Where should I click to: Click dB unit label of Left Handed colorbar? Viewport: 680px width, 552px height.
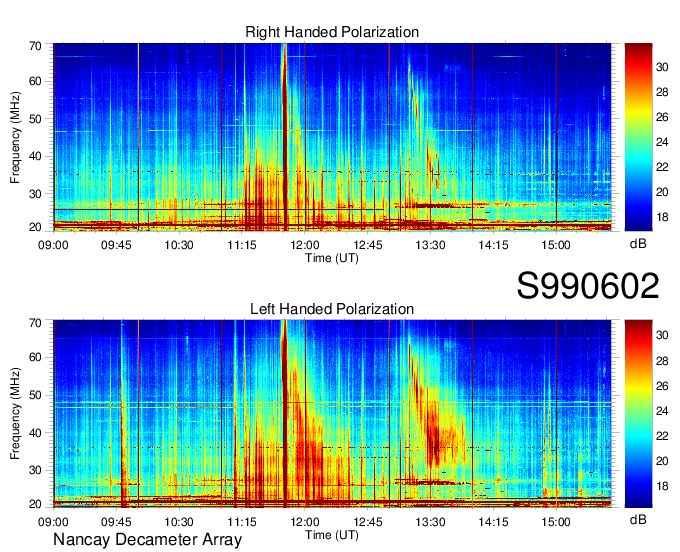(x=638, y=519)
